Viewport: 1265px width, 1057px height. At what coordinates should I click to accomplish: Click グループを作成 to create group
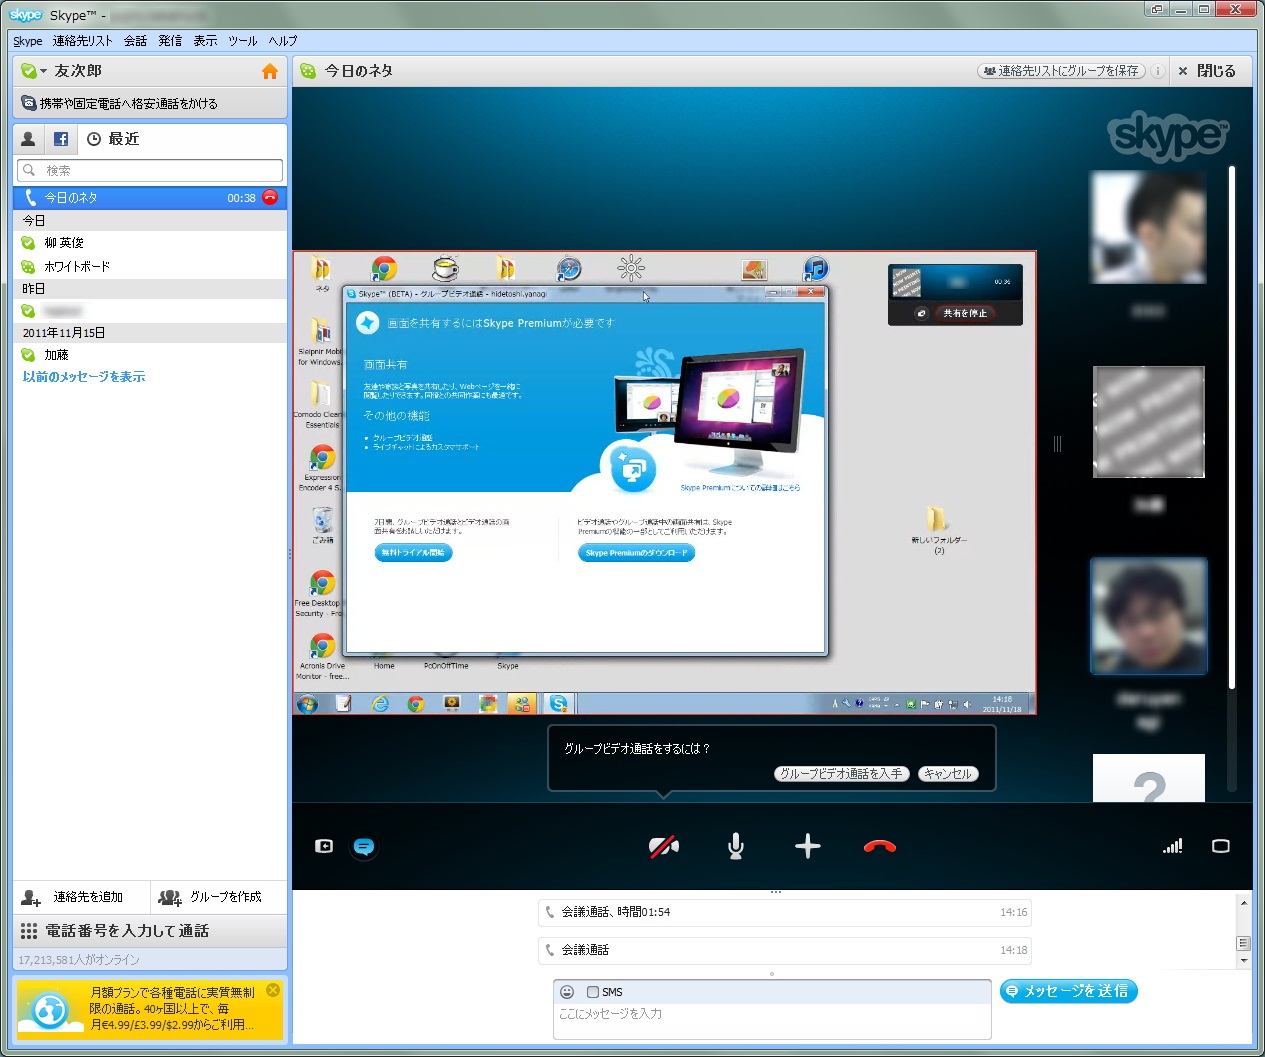pos(219,897)
